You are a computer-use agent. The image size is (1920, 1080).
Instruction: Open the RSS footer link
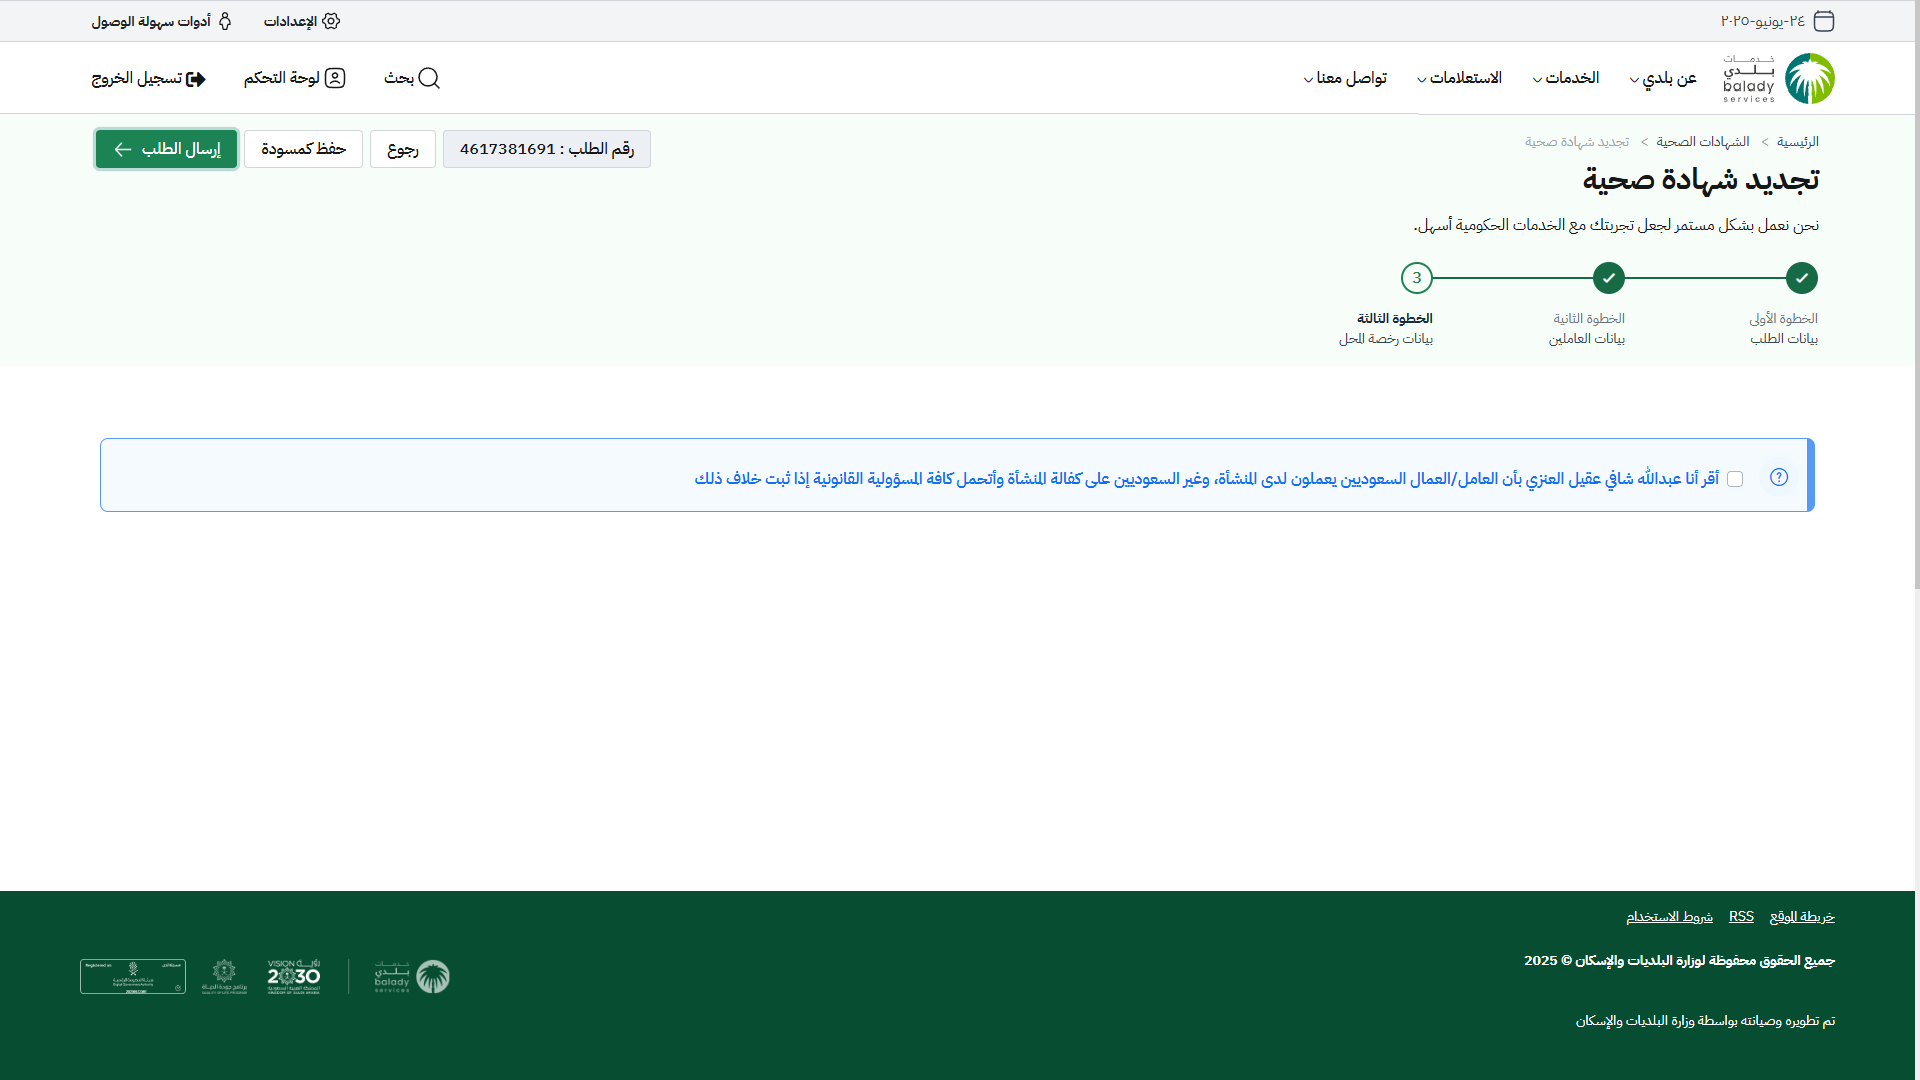coord(1741,916)
